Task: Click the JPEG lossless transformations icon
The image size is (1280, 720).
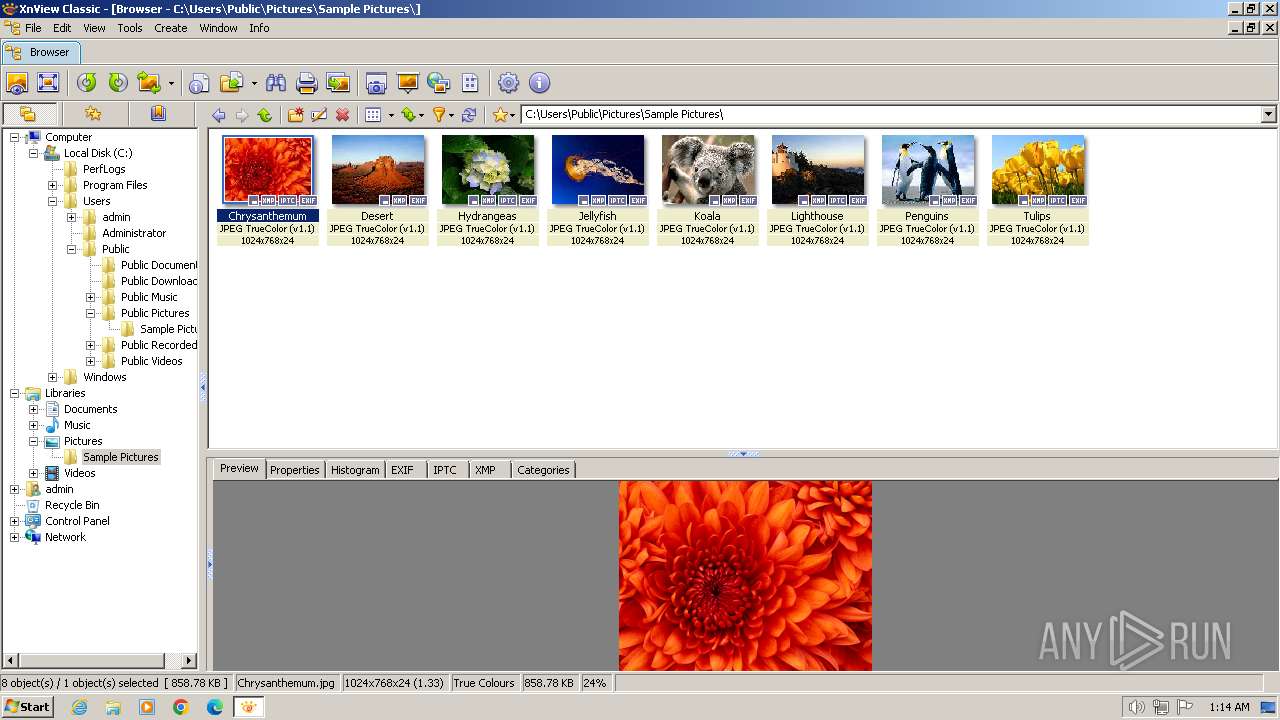Action: [149, 83]
